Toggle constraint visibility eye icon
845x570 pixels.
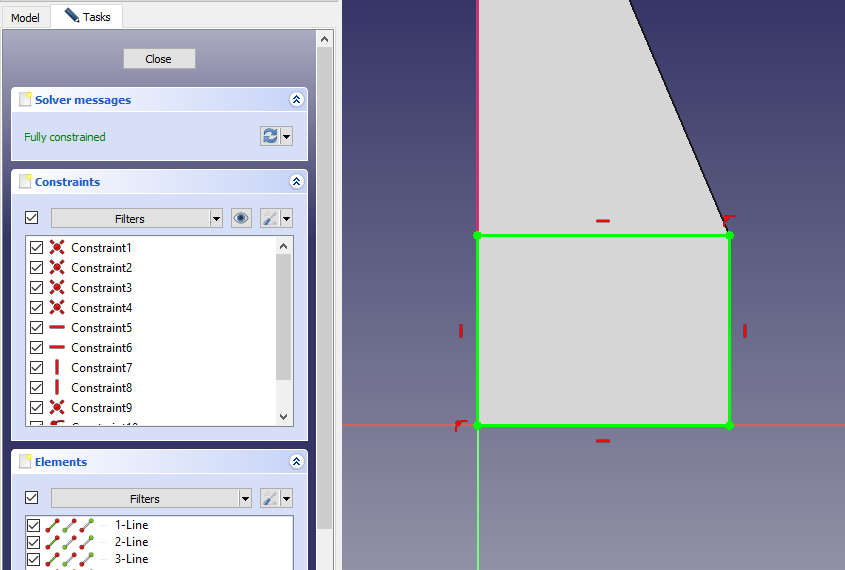click(x=241, y=218)
